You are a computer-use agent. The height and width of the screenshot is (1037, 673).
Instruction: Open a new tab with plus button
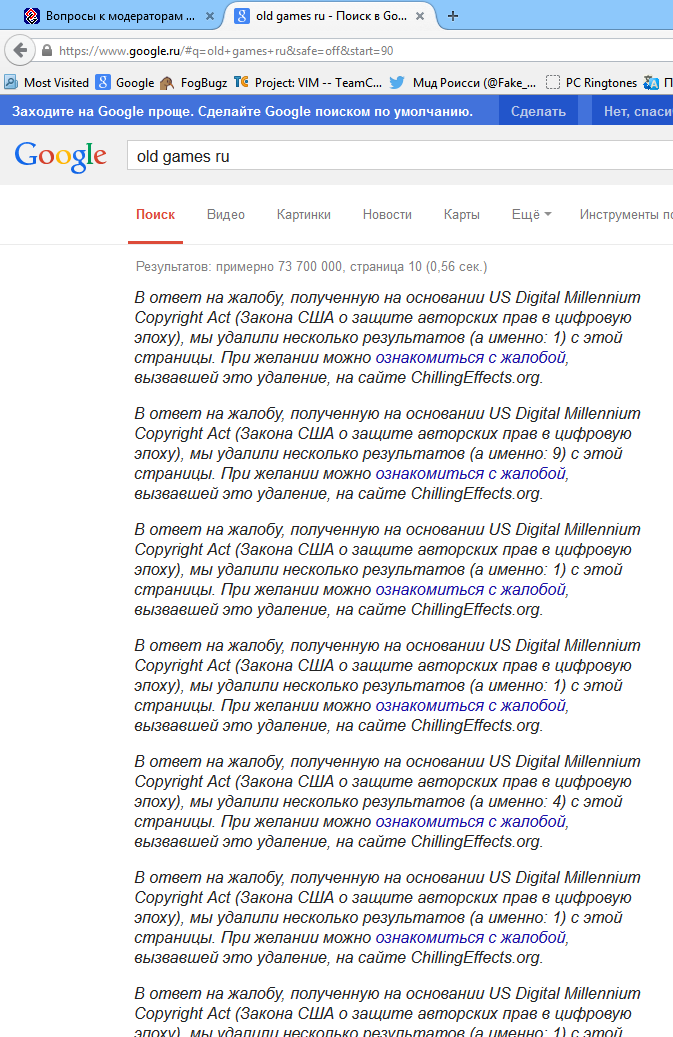453,16
